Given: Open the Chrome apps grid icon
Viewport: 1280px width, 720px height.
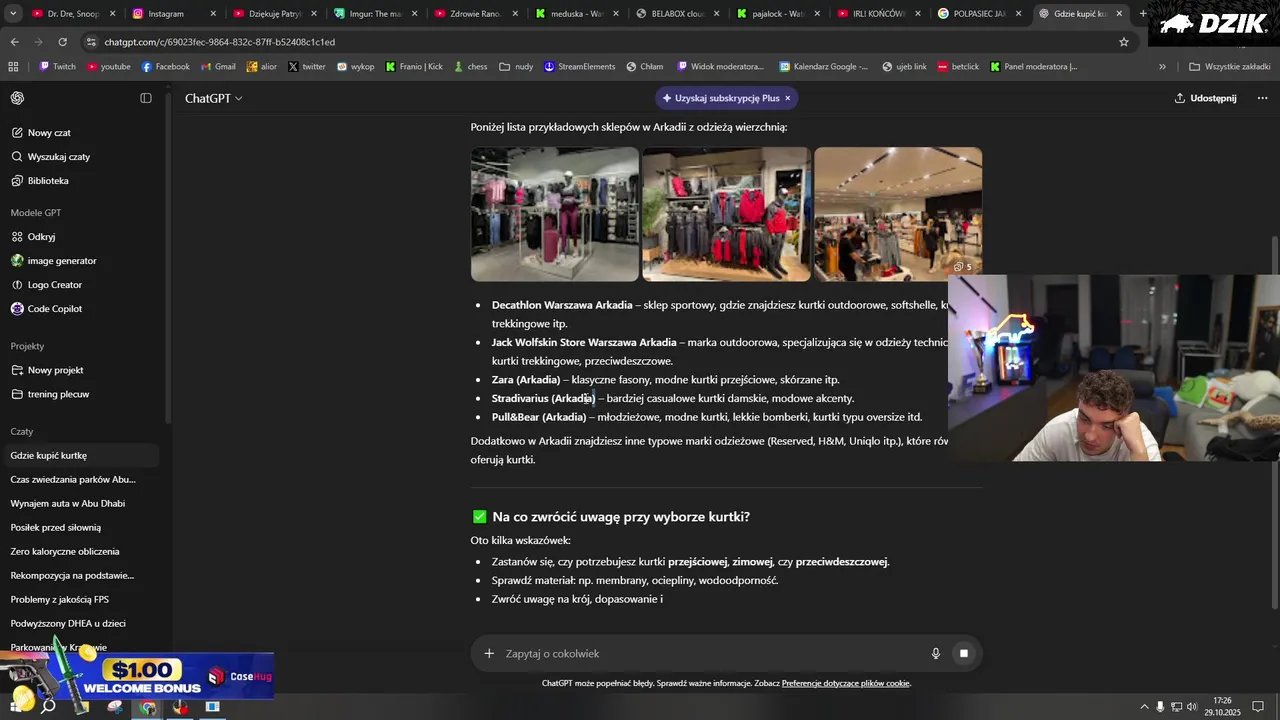Looking at the screenshot, I should 13,67.
